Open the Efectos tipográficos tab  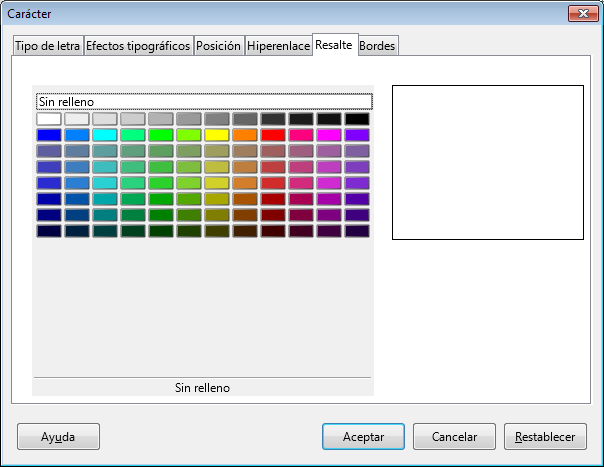(x=138, y=47)
